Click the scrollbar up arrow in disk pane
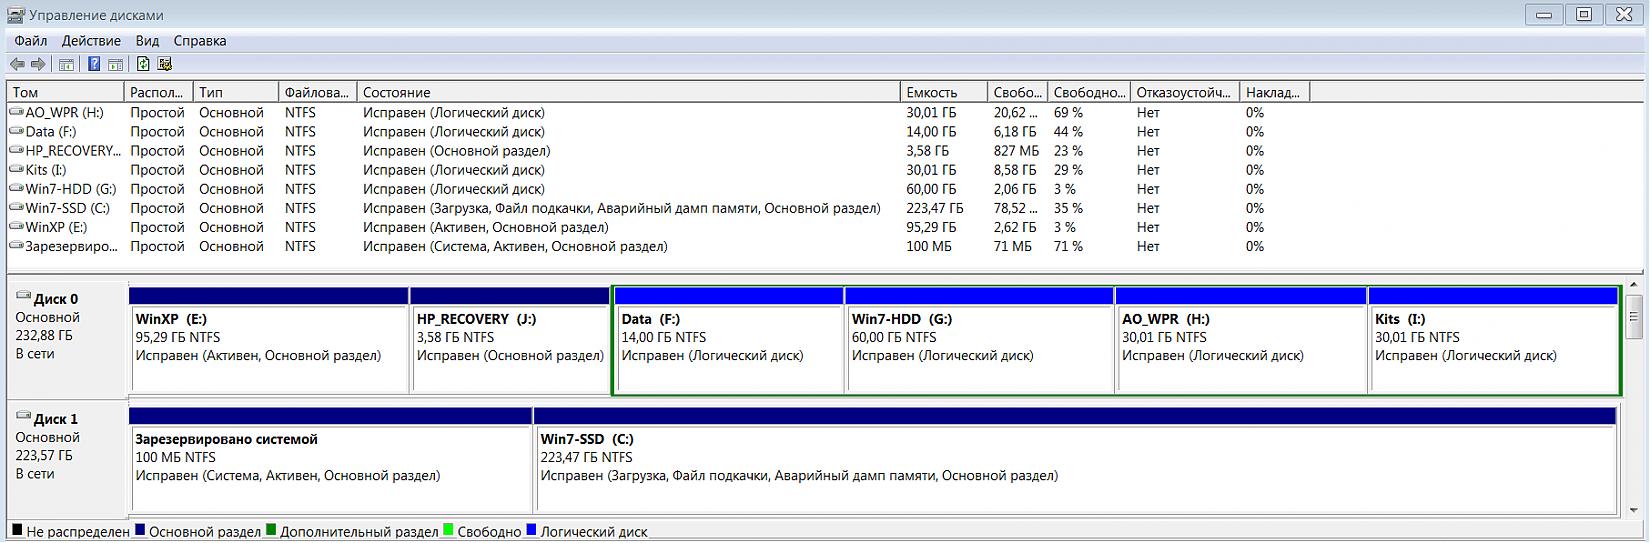The height and width of the screenshot is (543, 1650). tap(1635, 286)
